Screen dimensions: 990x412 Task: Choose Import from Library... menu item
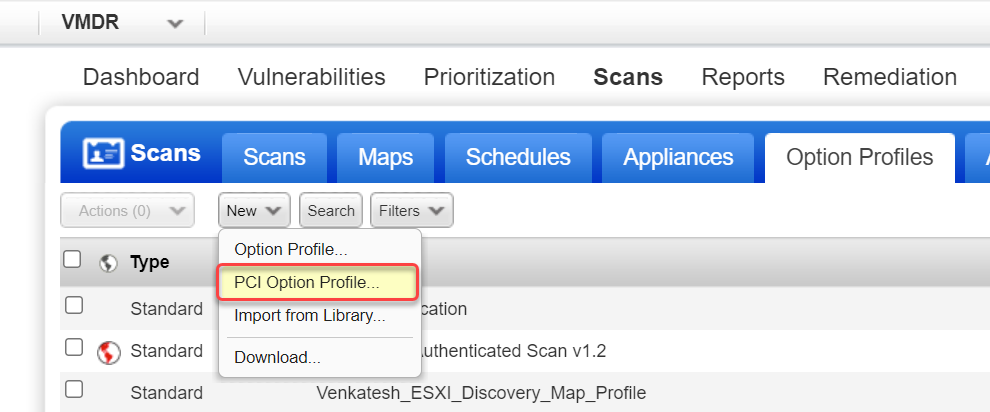(310, 315)
